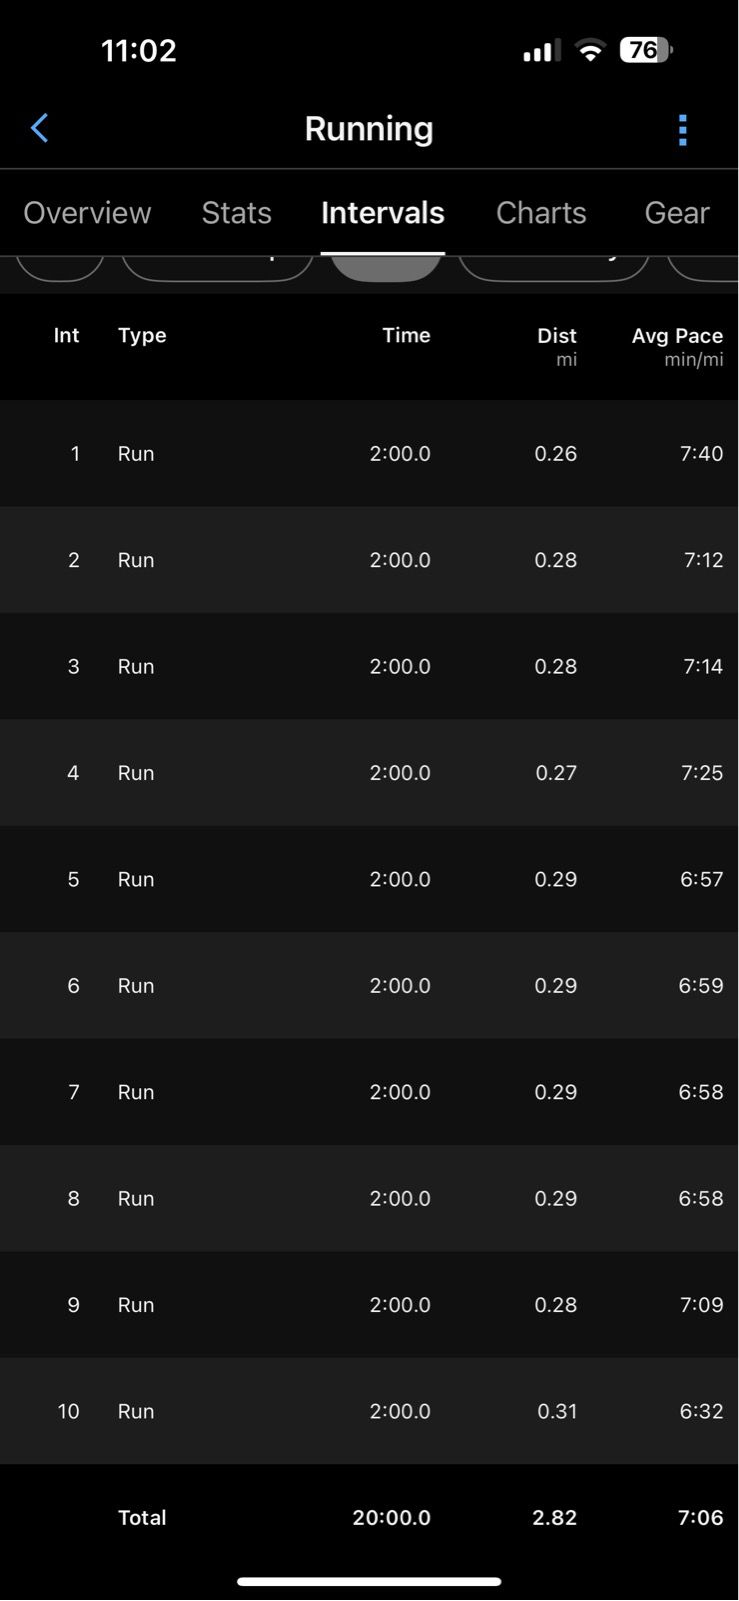Tap the 11:02 clock in status bar
The height and width of the screenshot is (1601, 739).
(139, 50)
